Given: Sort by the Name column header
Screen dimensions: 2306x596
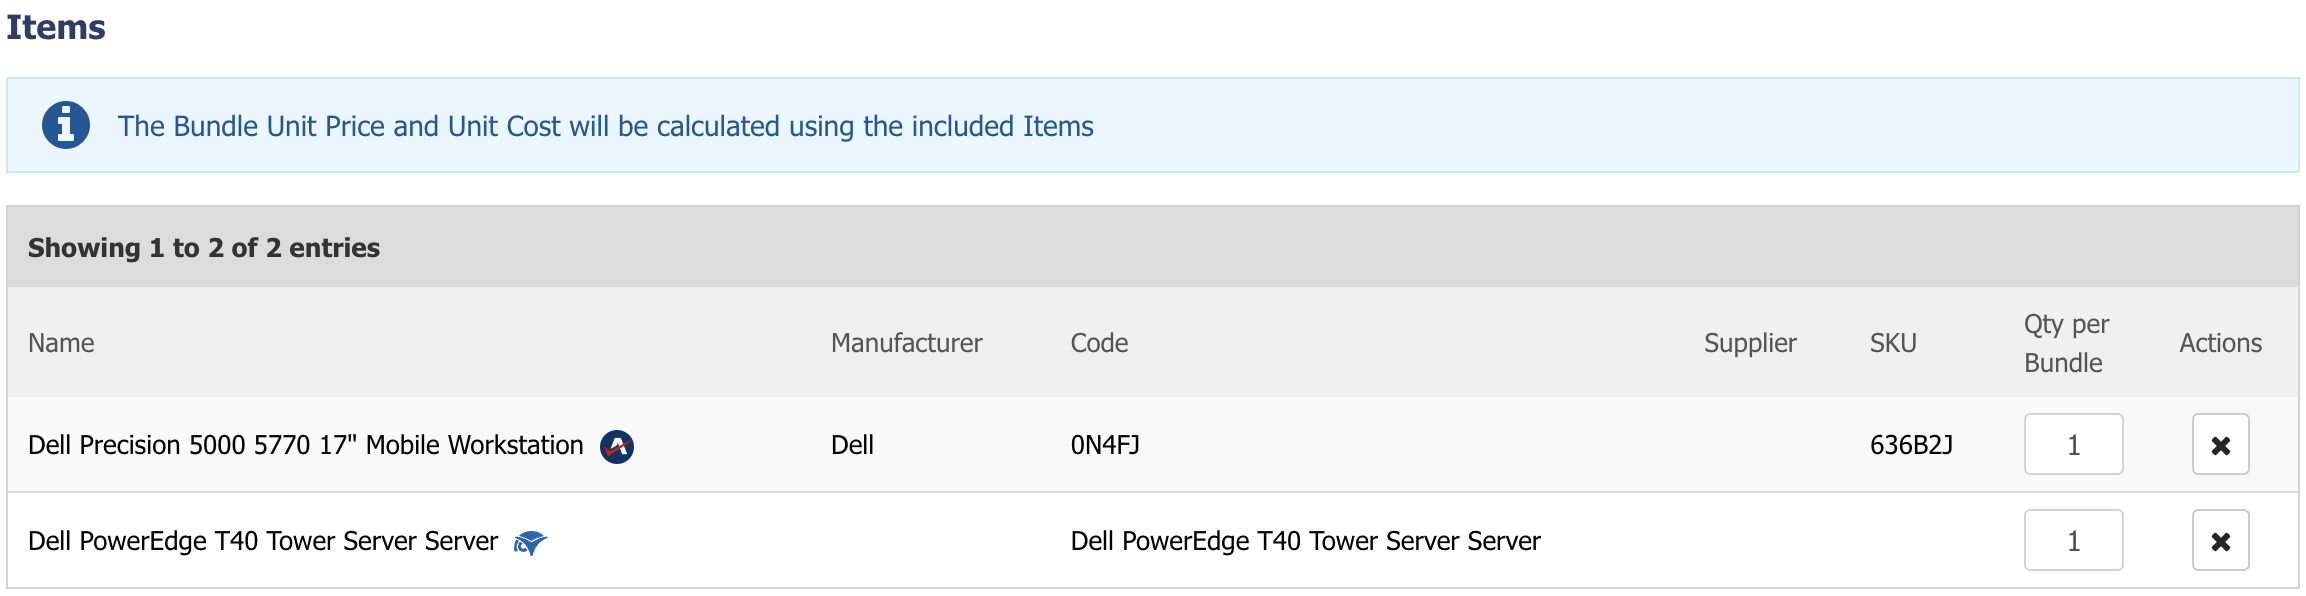Looking at the screenshot, I should pyautogui.click(x=61, y=343).
